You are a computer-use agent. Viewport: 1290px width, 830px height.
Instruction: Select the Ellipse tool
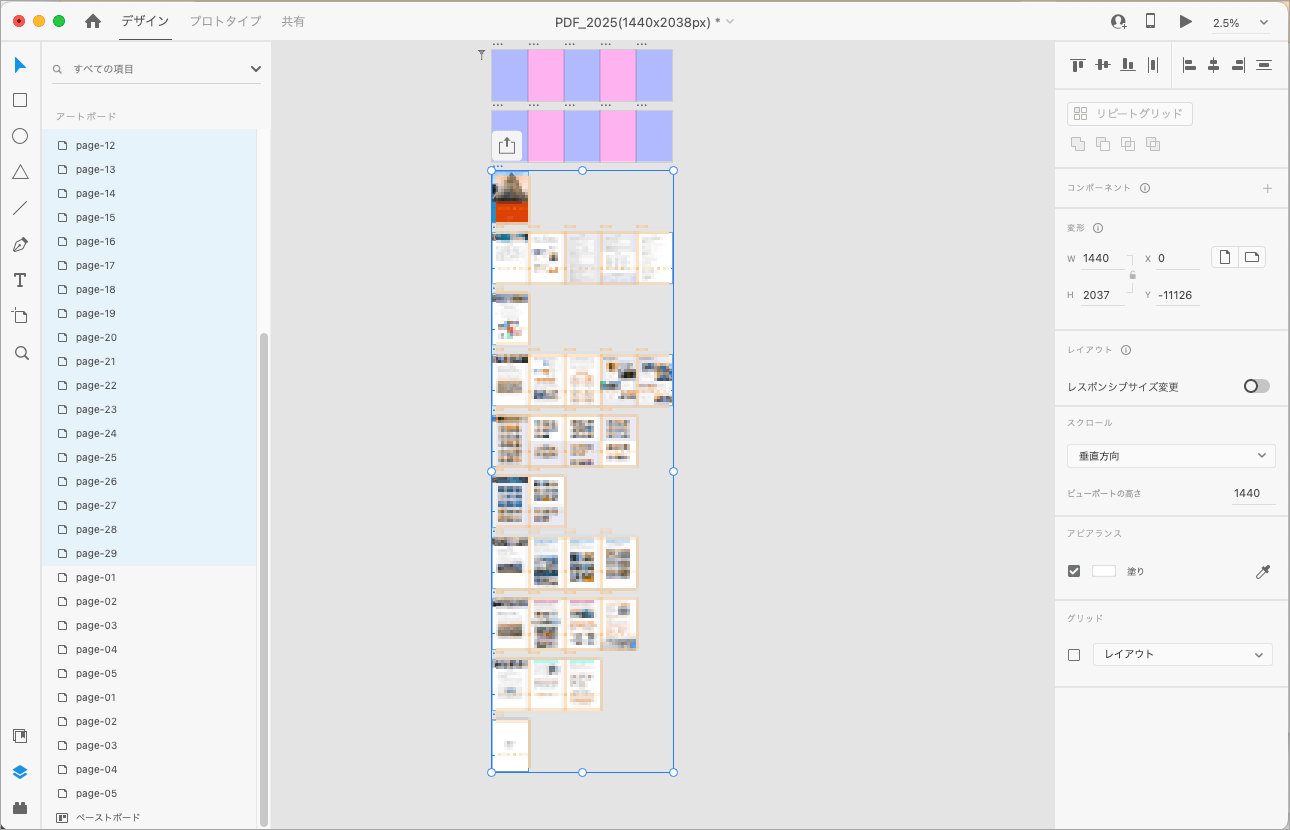click(x=20, y=137)
